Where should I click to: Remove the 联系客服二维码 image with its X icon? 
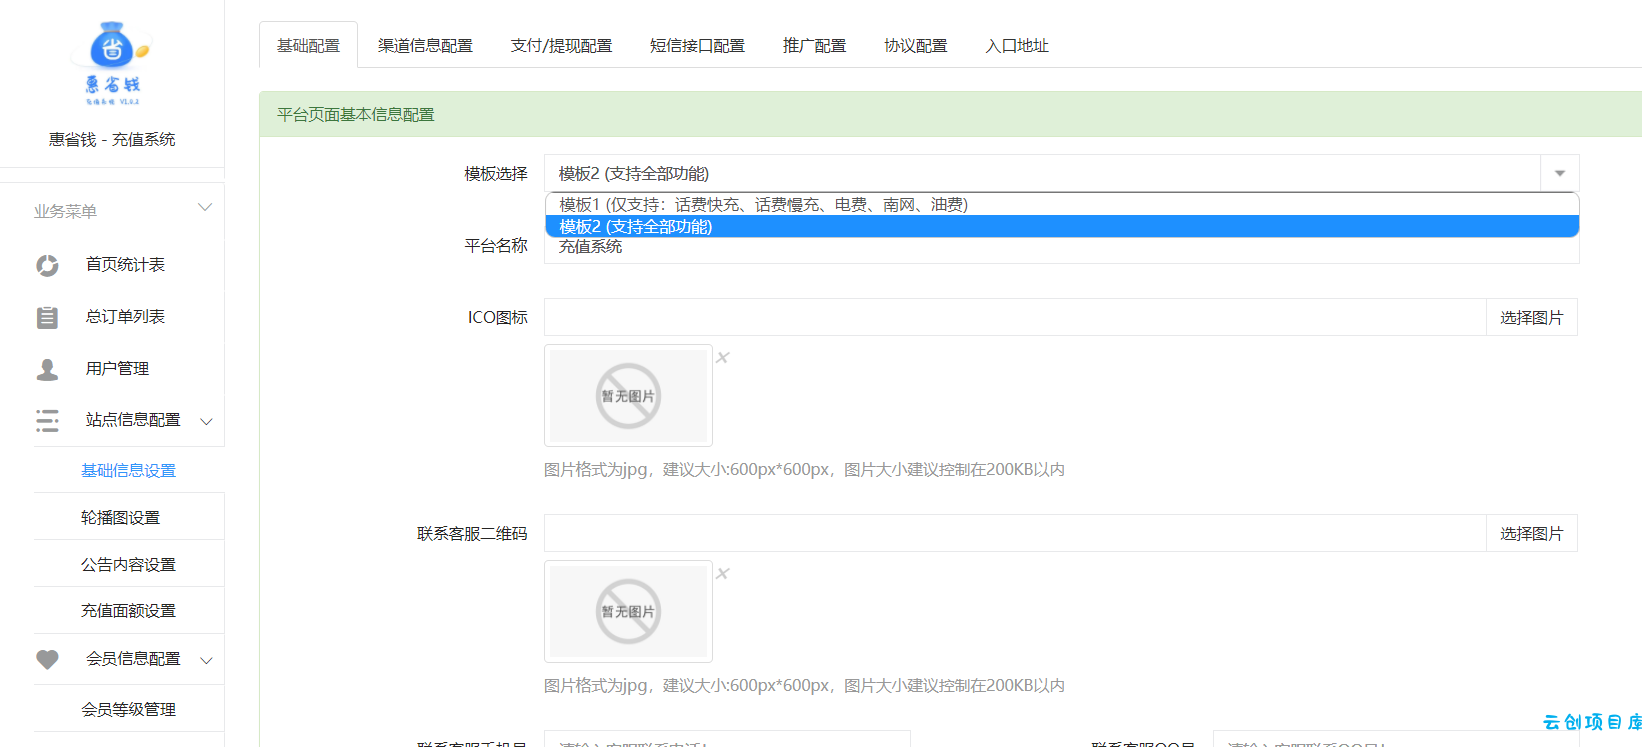[723, 573]
